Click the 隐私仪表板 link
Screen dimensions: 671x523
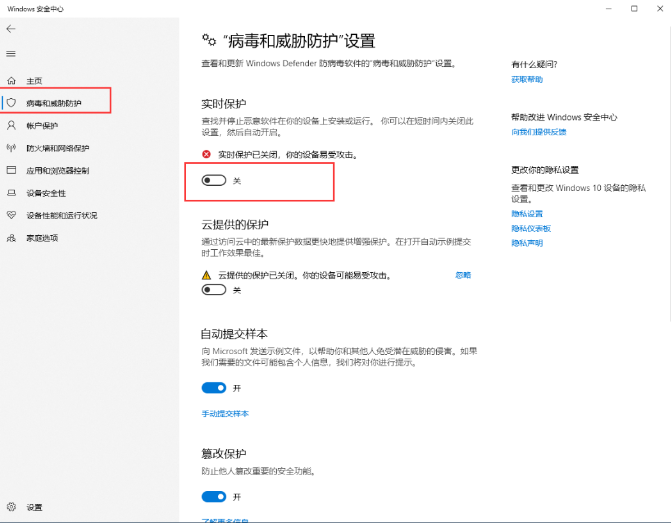531,228
